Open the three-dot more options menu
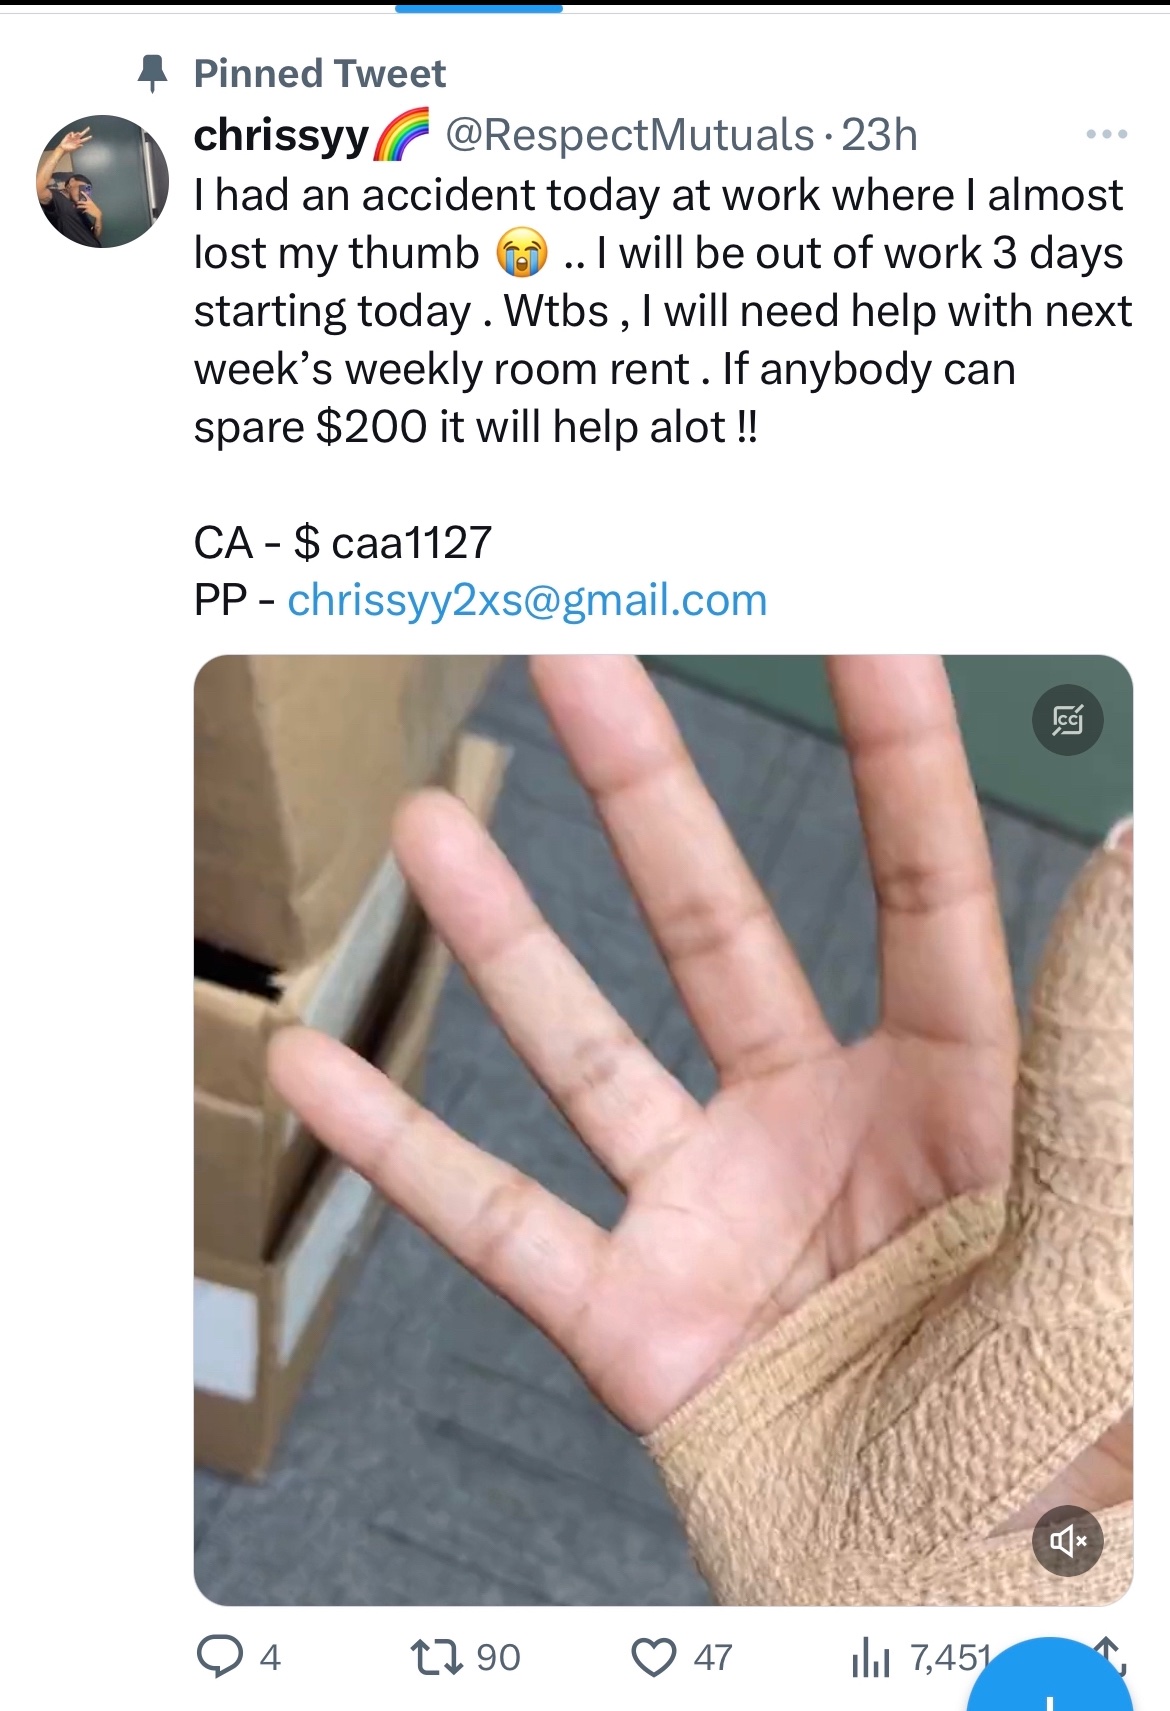This screenshot has height=1711, width=1170. click(1108, 134)
